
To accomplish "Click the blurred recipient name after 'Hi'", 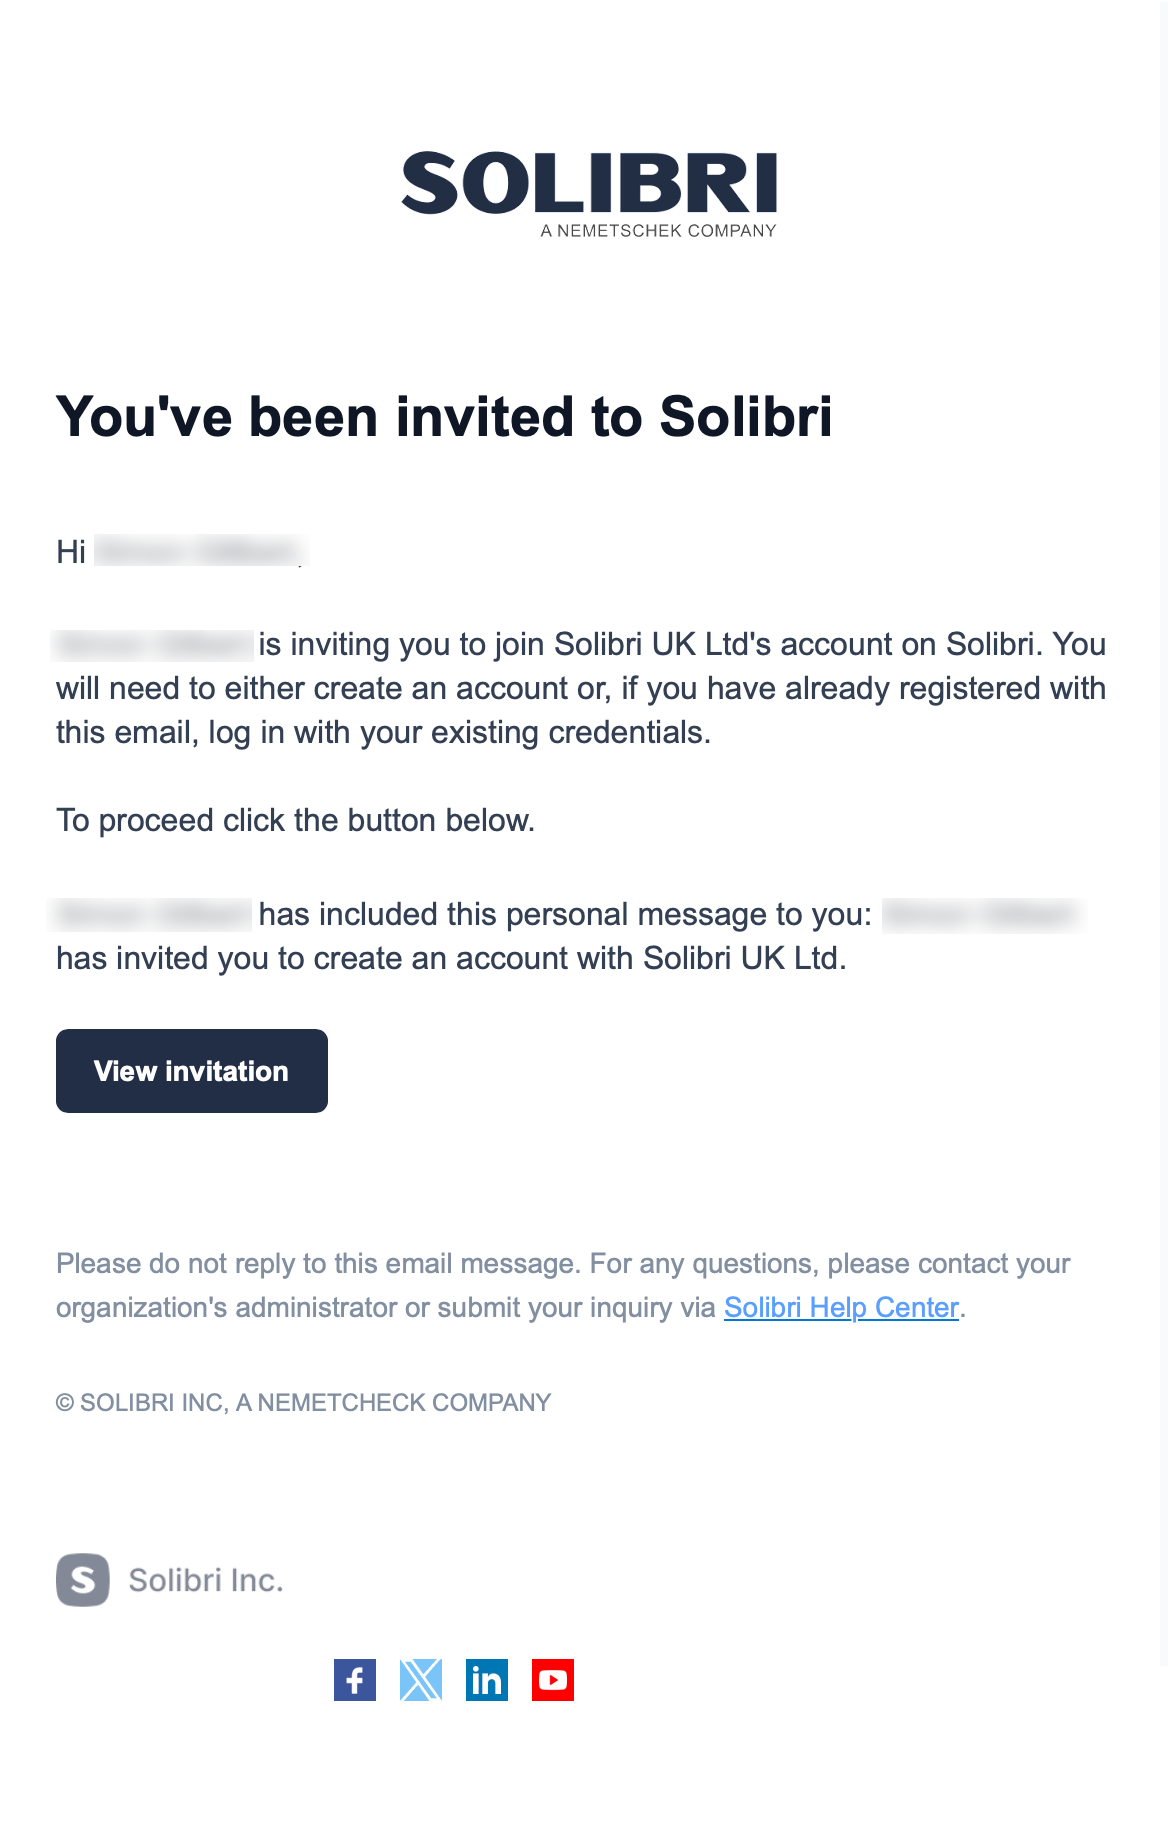I will 198,549.
